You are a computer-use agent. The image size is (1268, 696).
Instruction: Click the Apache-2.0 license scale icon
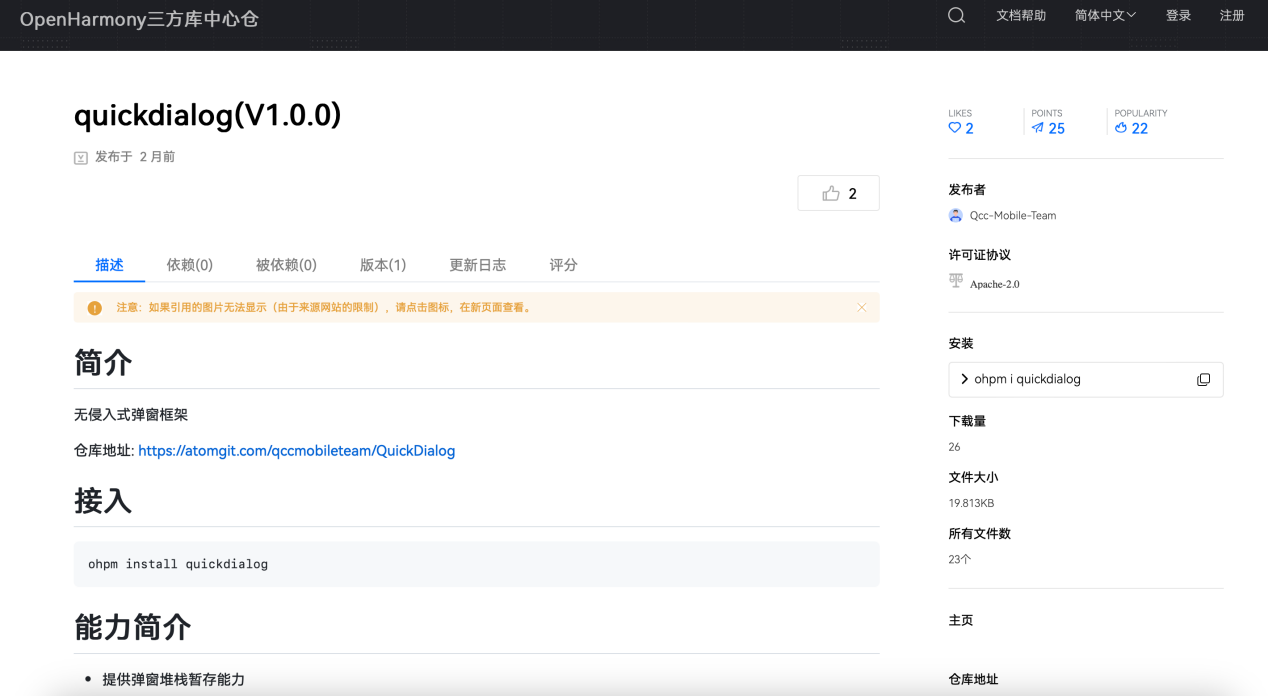(956, 281)
